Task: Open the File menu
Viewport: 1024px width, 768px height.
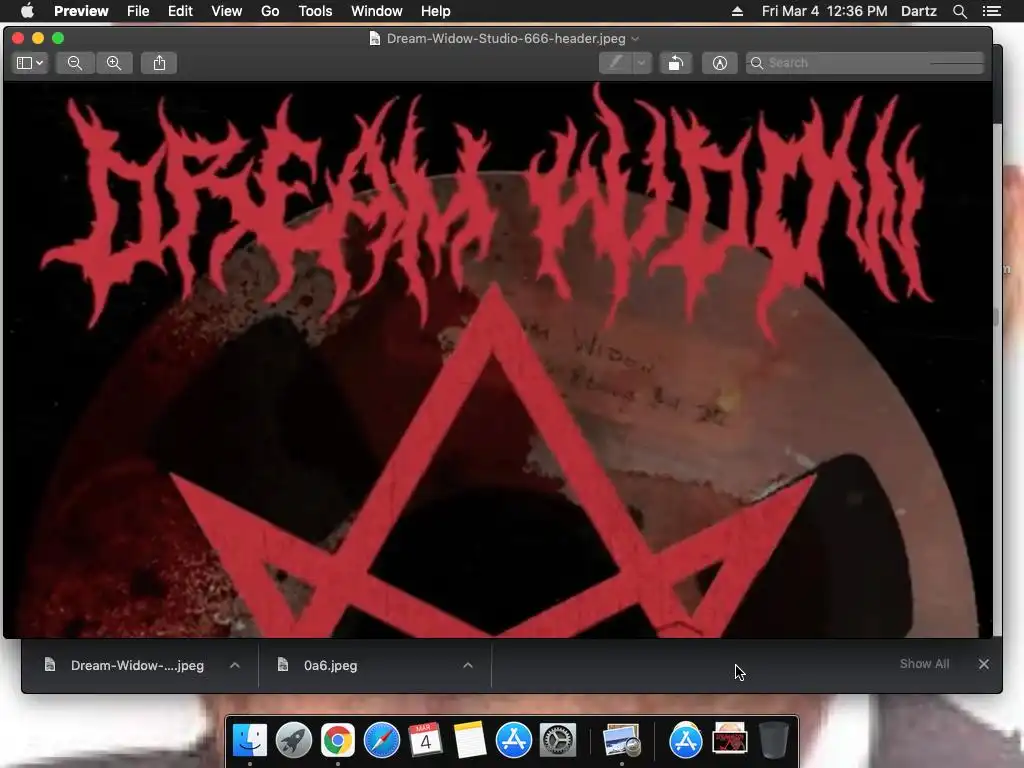Action: click(x=138, y=11)
